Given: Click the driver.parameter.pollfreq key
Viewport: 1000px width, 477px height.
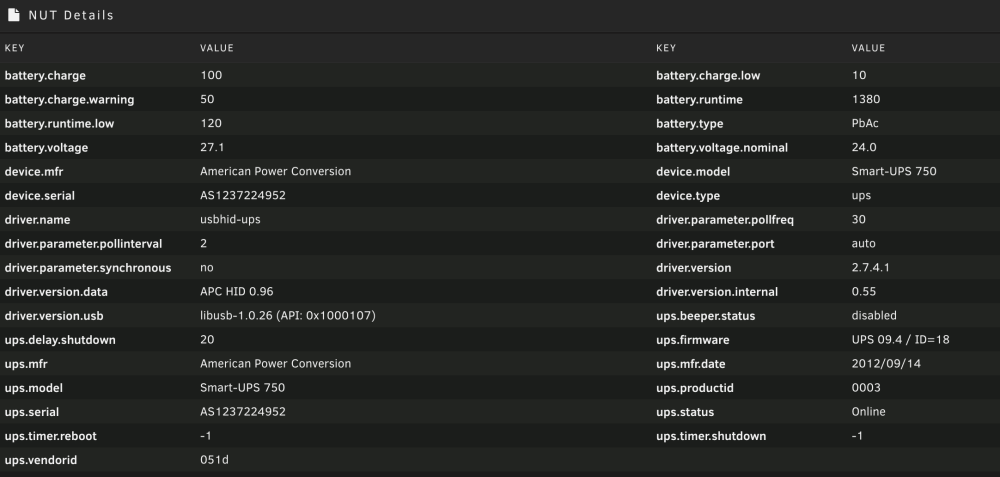Looking at the screenshot, I should click(725, 220).
